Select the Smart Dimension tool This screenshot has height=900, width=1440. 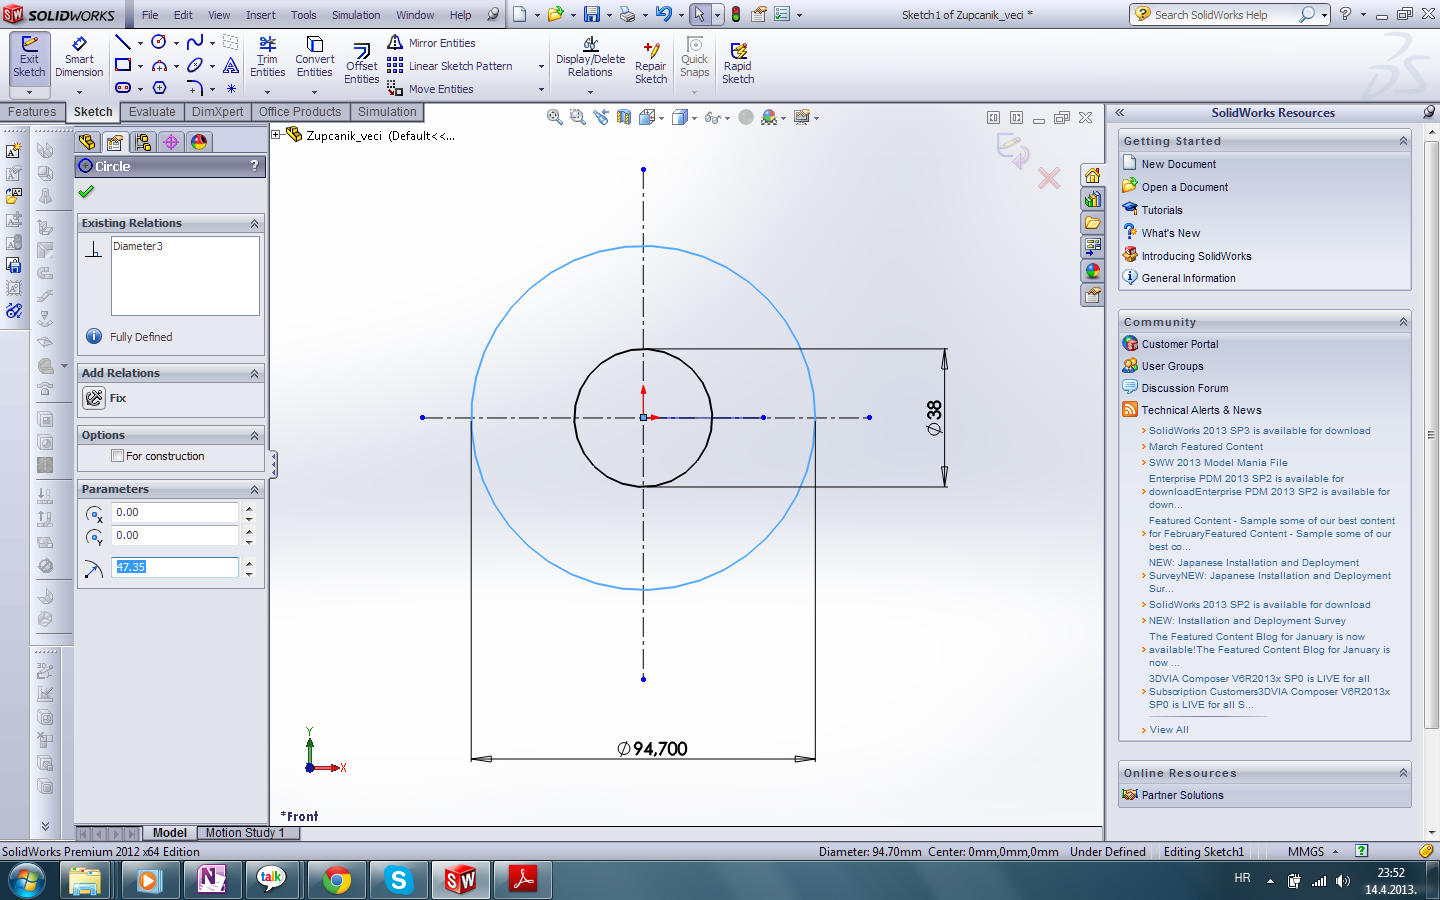tap(79, 57)
